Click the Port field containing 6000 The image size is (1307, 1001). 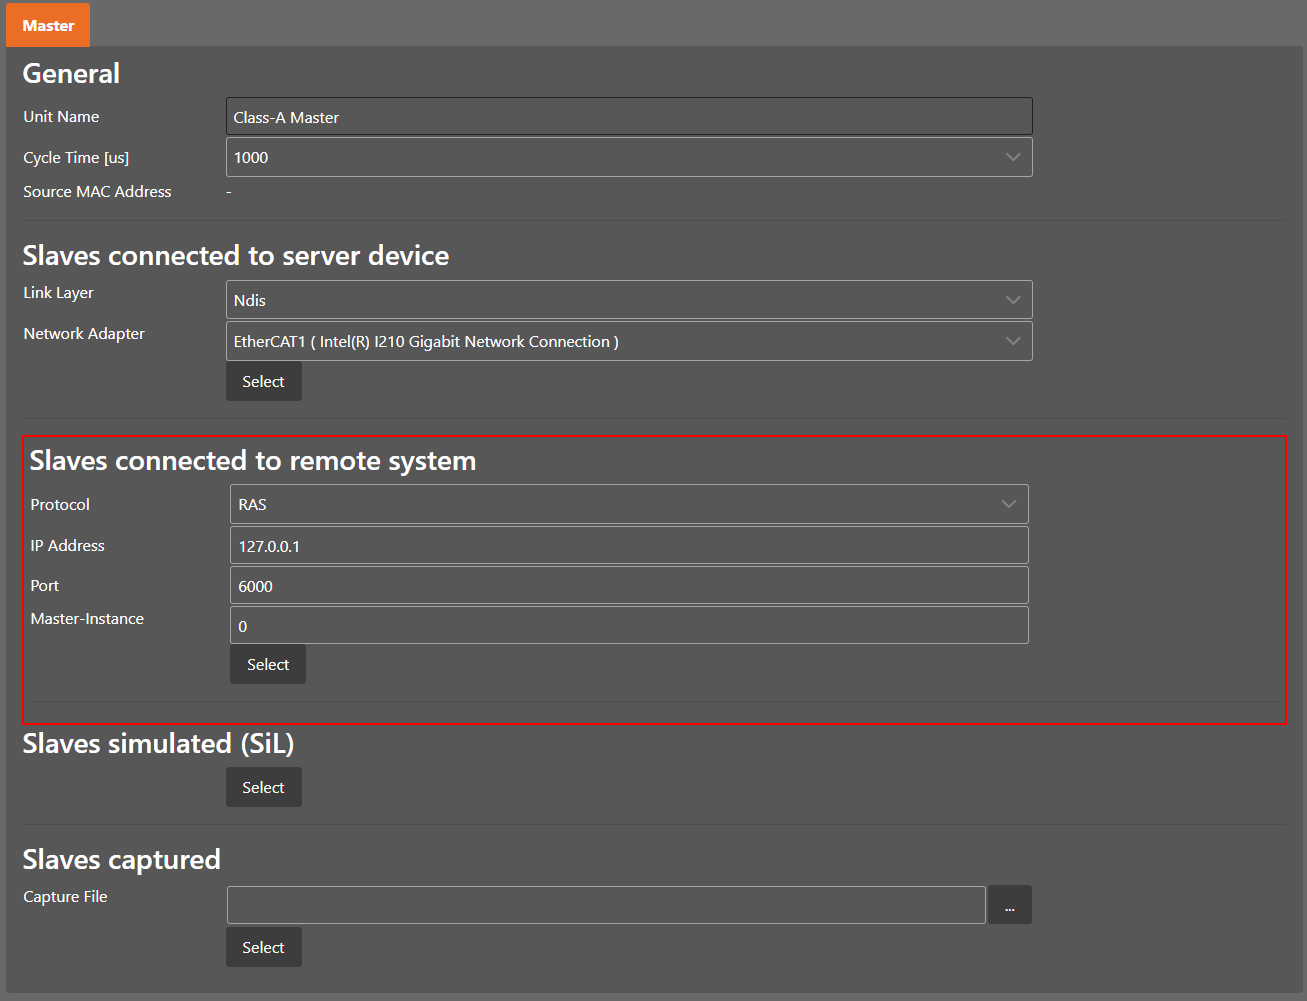[628, 586]
